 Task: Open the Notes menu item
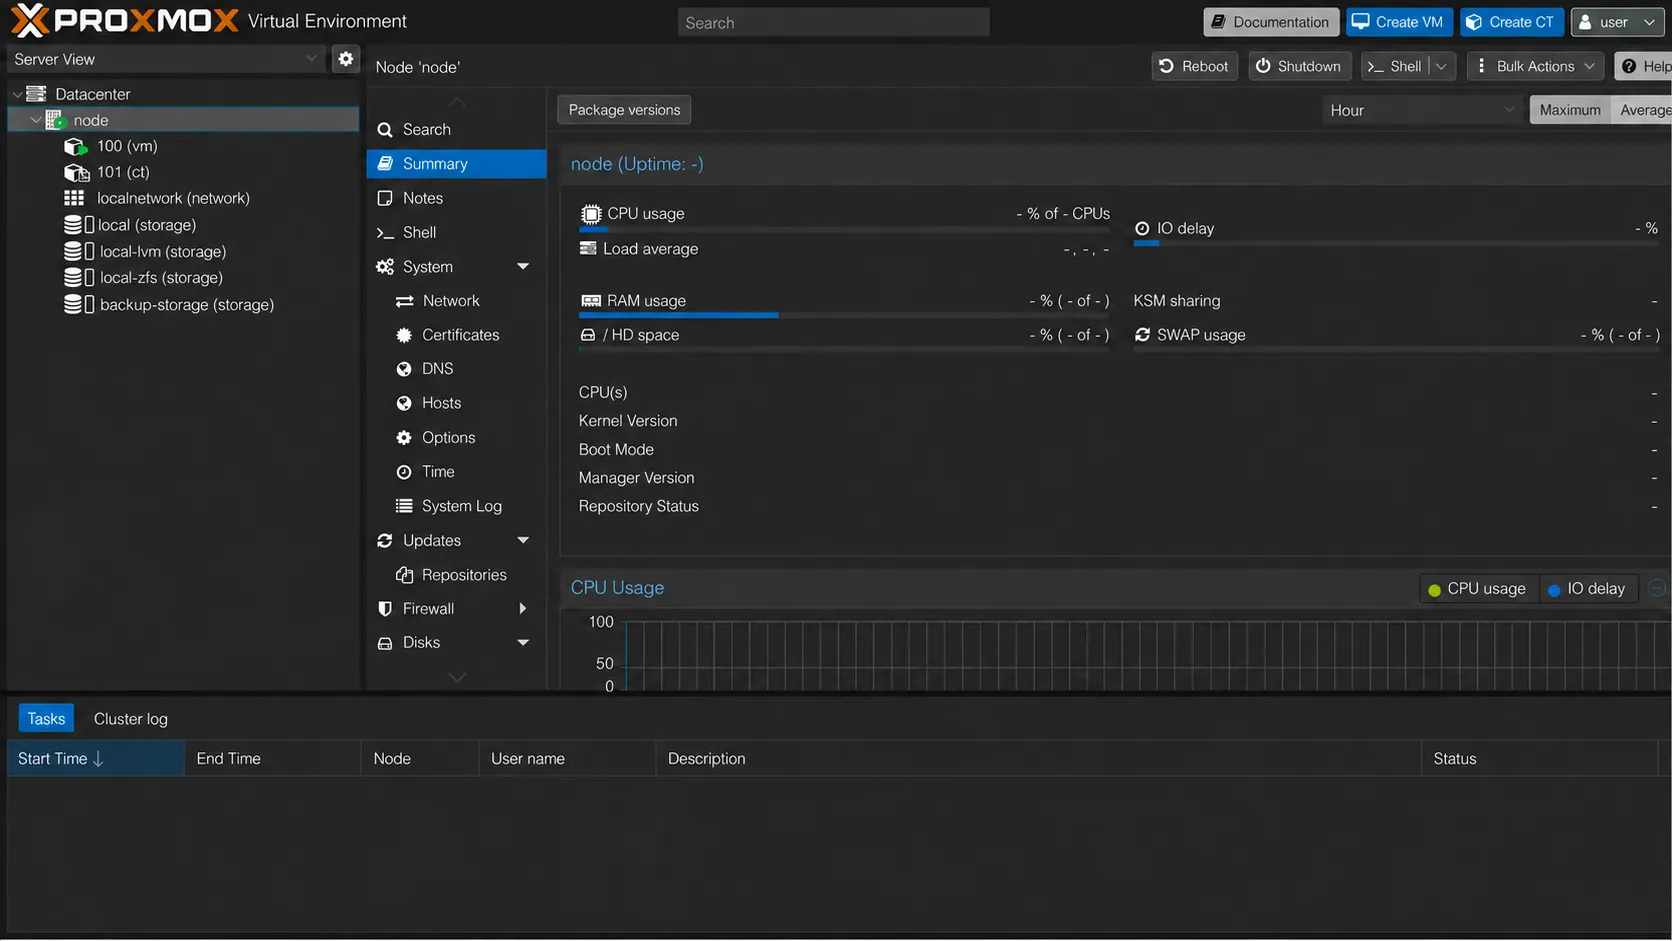(457, 198)
